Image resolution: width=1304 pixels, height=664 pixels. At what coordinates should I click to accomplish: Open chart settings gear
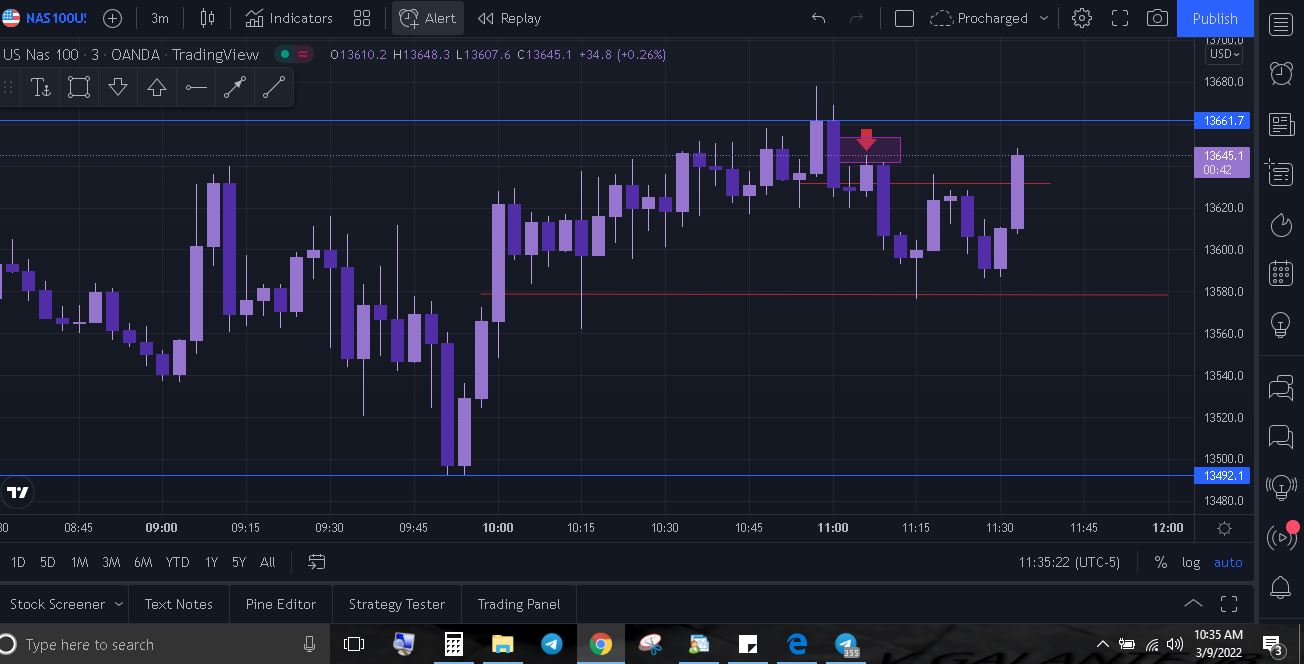tap(1082, 18)
